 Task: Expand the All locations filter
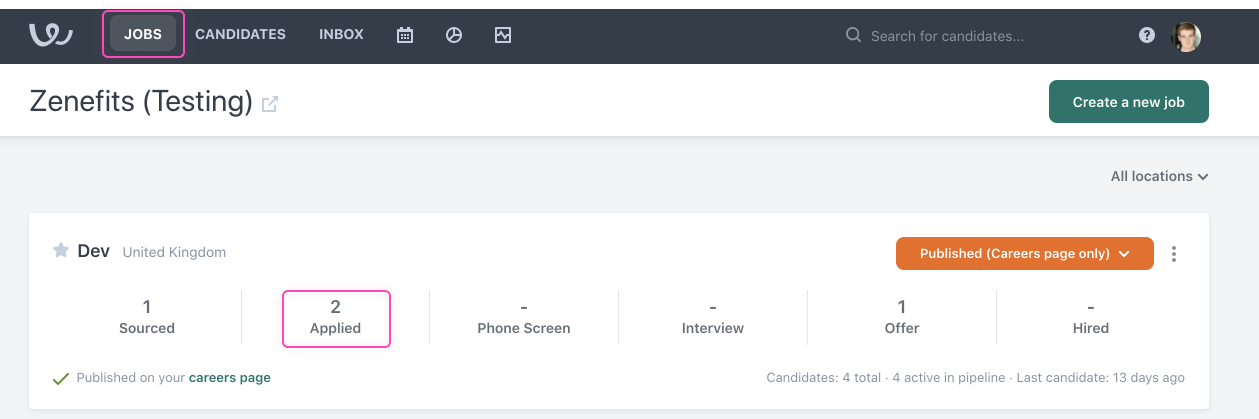tap(1159, 176)
